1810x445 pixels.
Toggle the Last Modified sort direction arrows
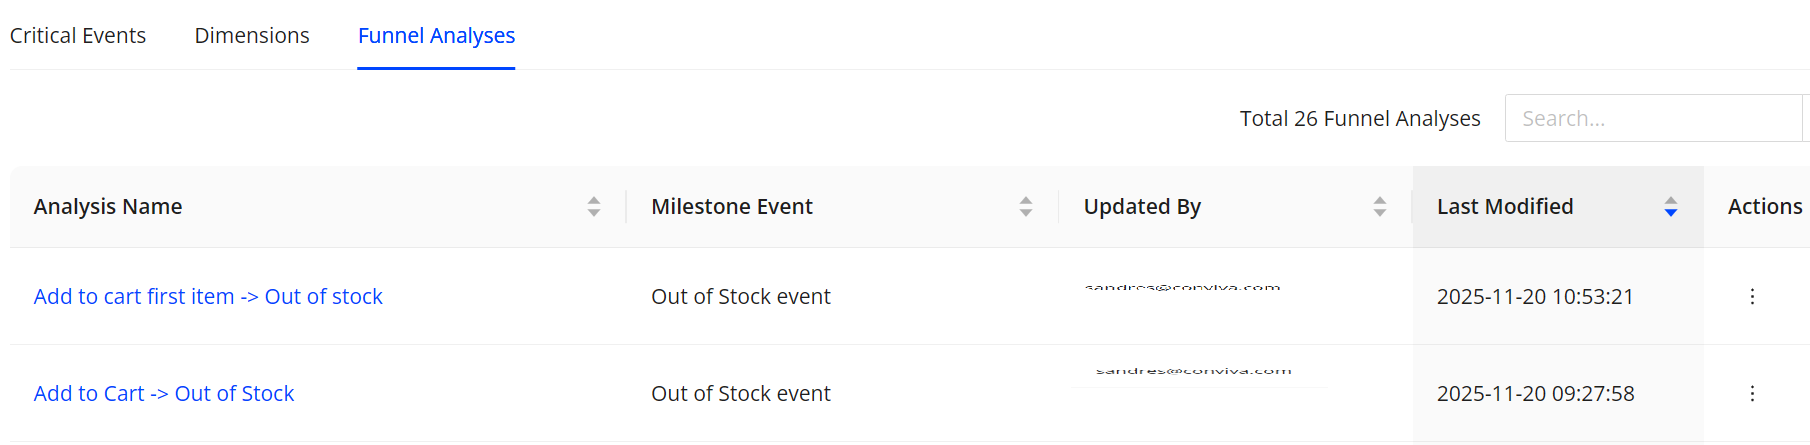(1671, 207)
